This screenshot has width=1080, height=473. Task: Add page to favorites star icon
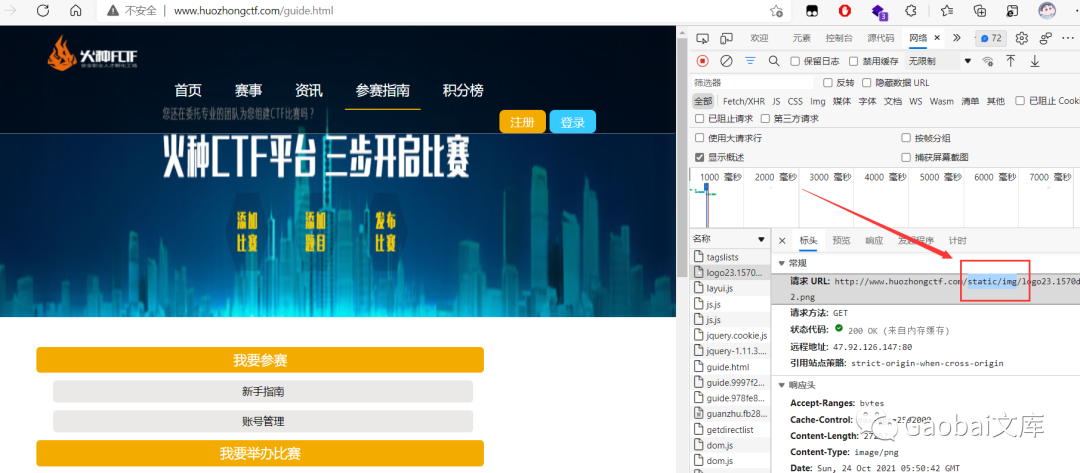click(776, 11)
